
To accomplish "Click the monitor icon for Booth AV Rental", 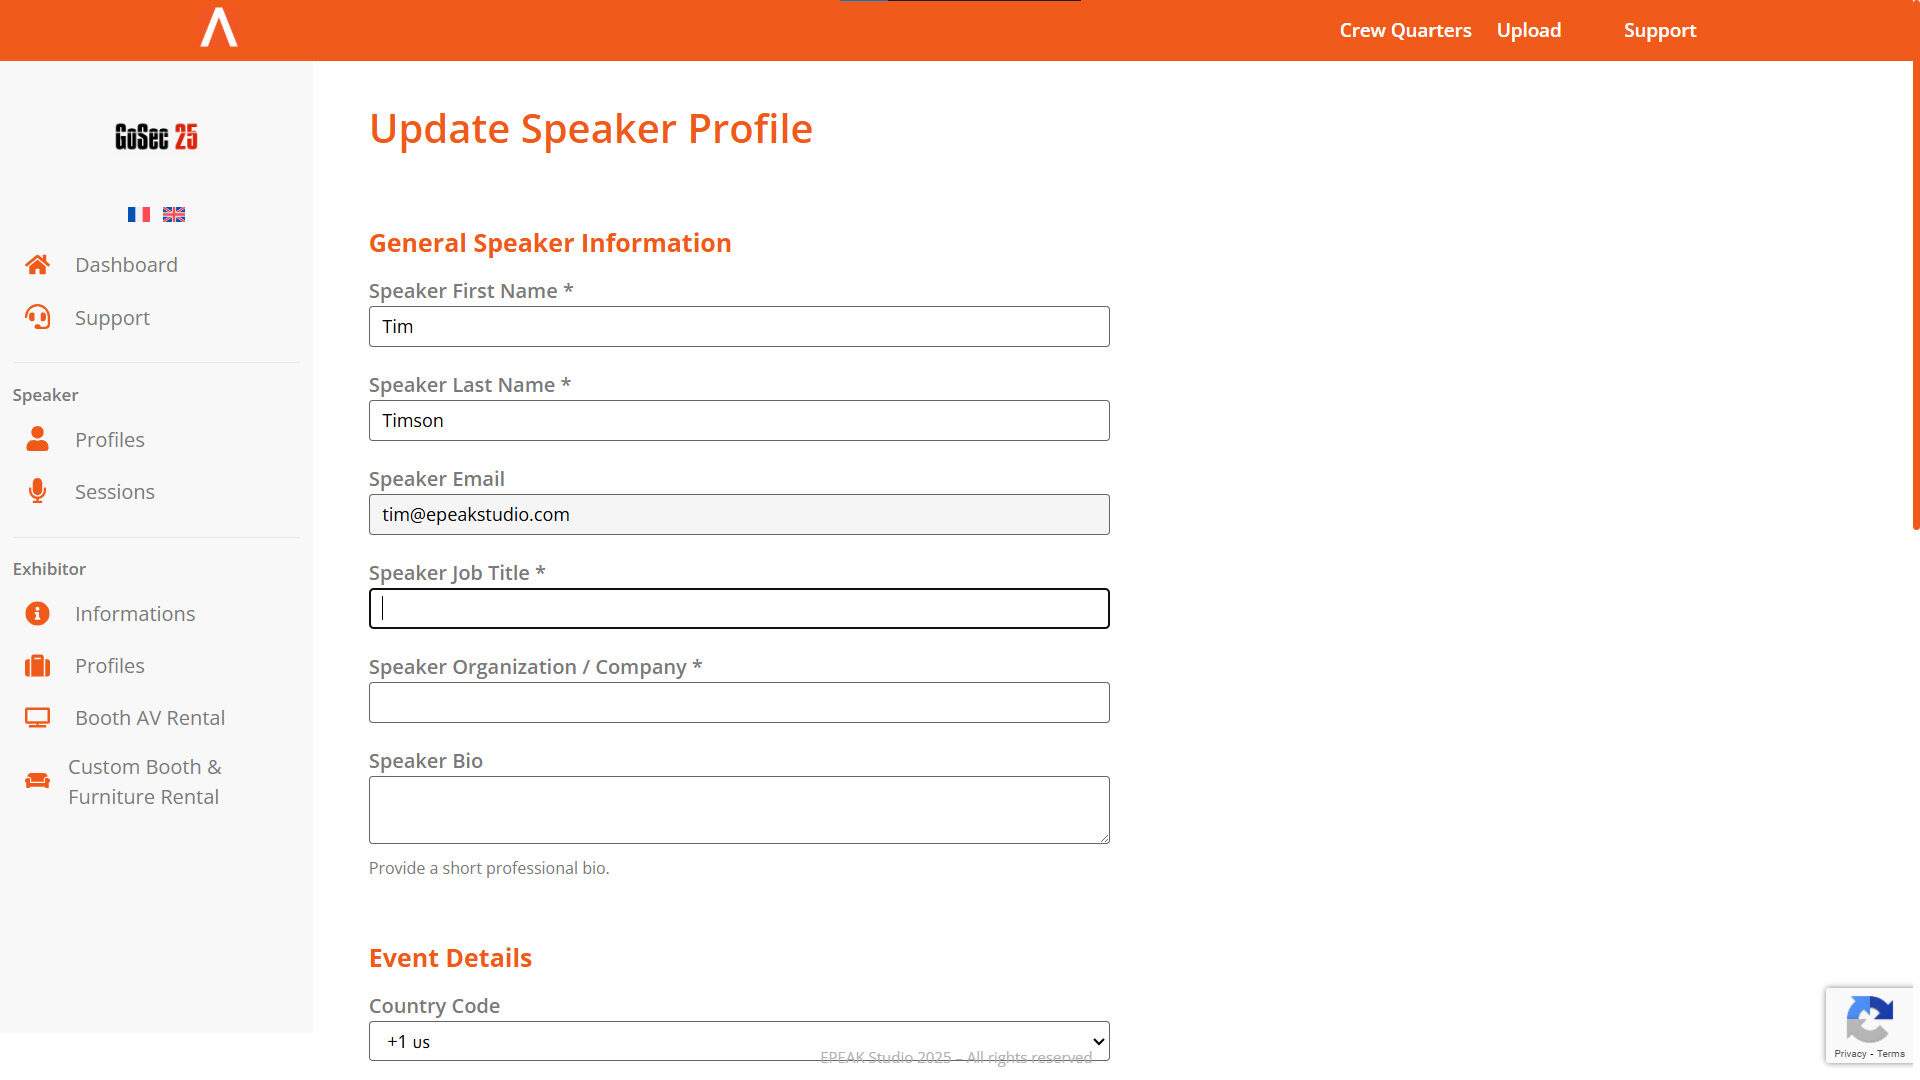I will pos(37,718).
